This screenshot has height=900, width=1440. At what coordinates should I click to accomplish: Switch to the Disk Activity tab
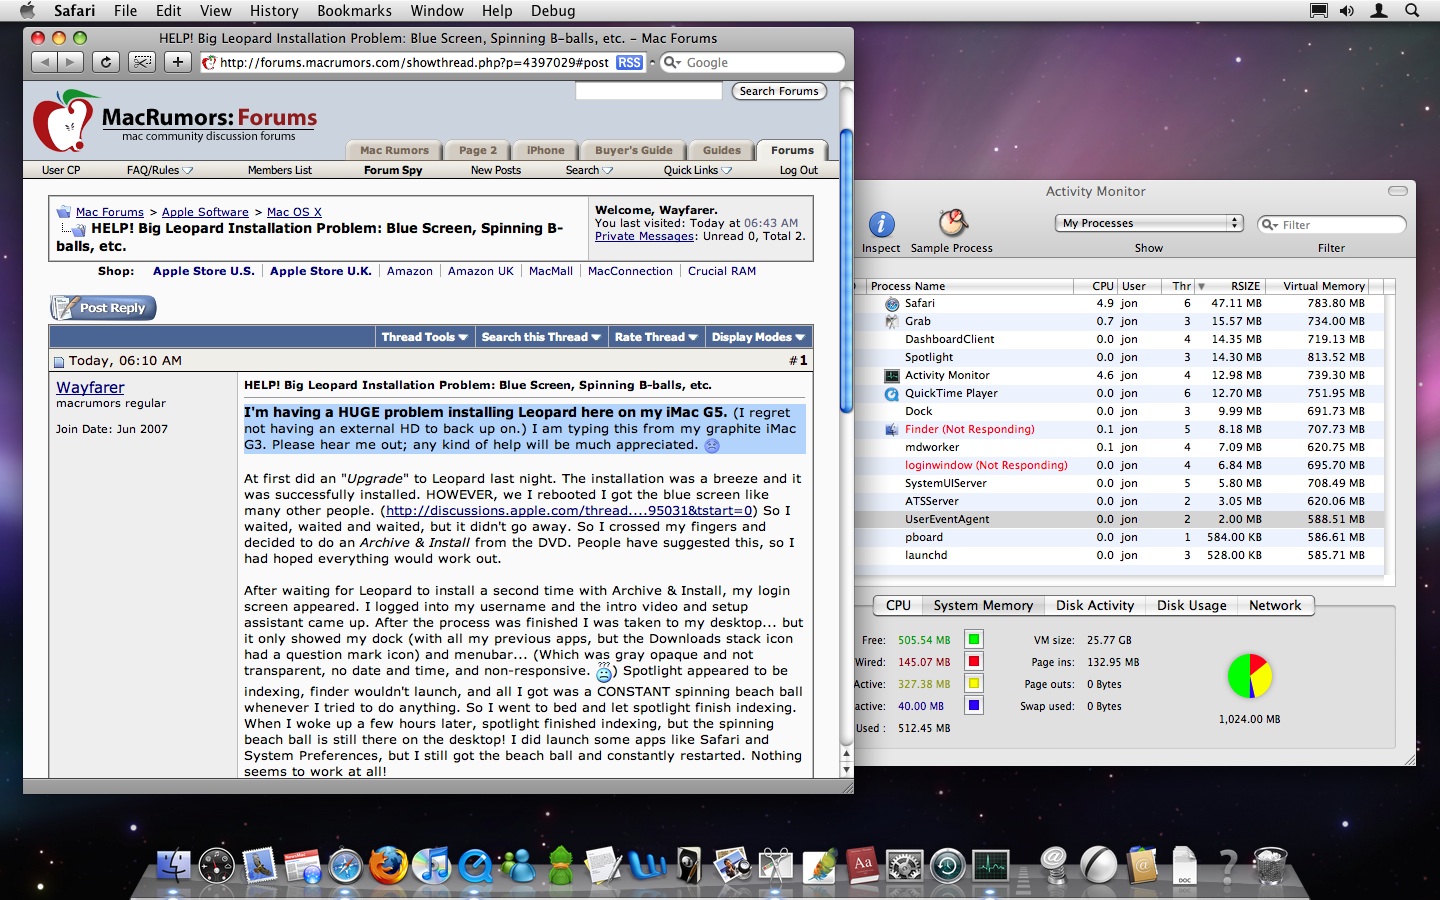coord(1095,605)
